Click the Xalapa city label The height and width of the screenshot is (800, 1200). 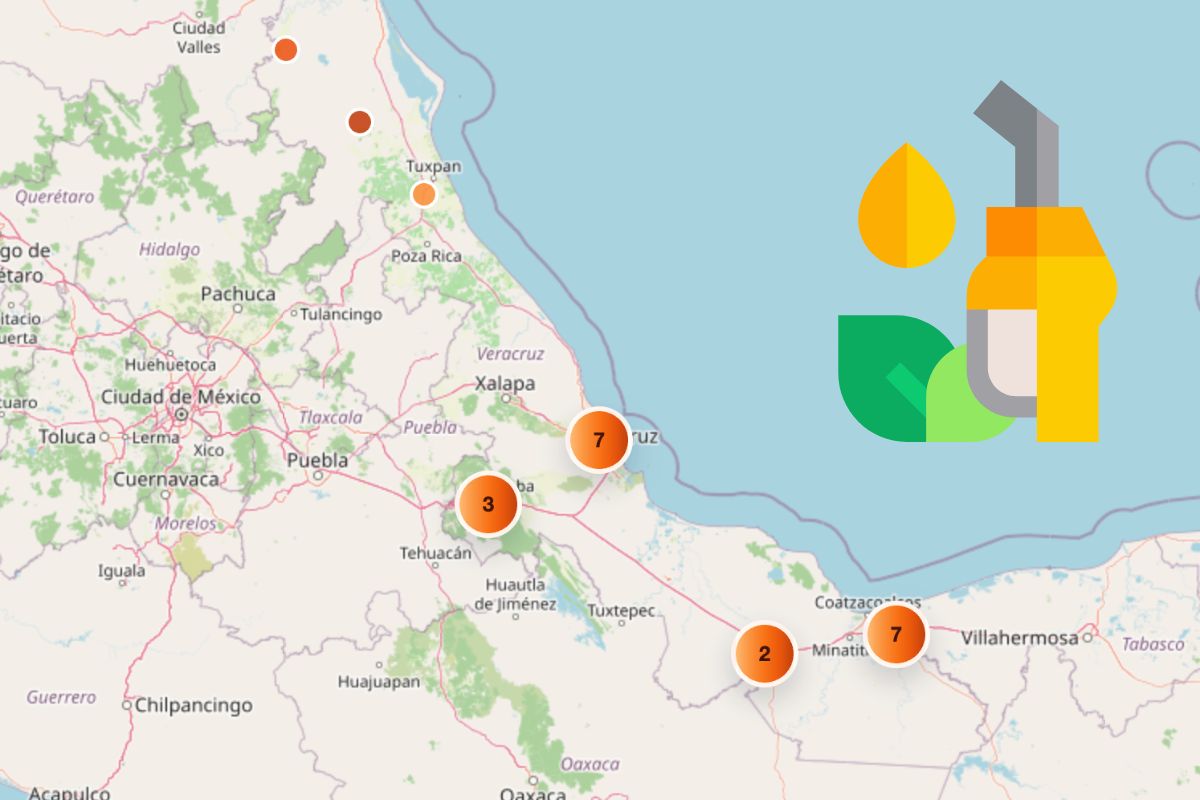pyautogui.click(x=505, y=383)
